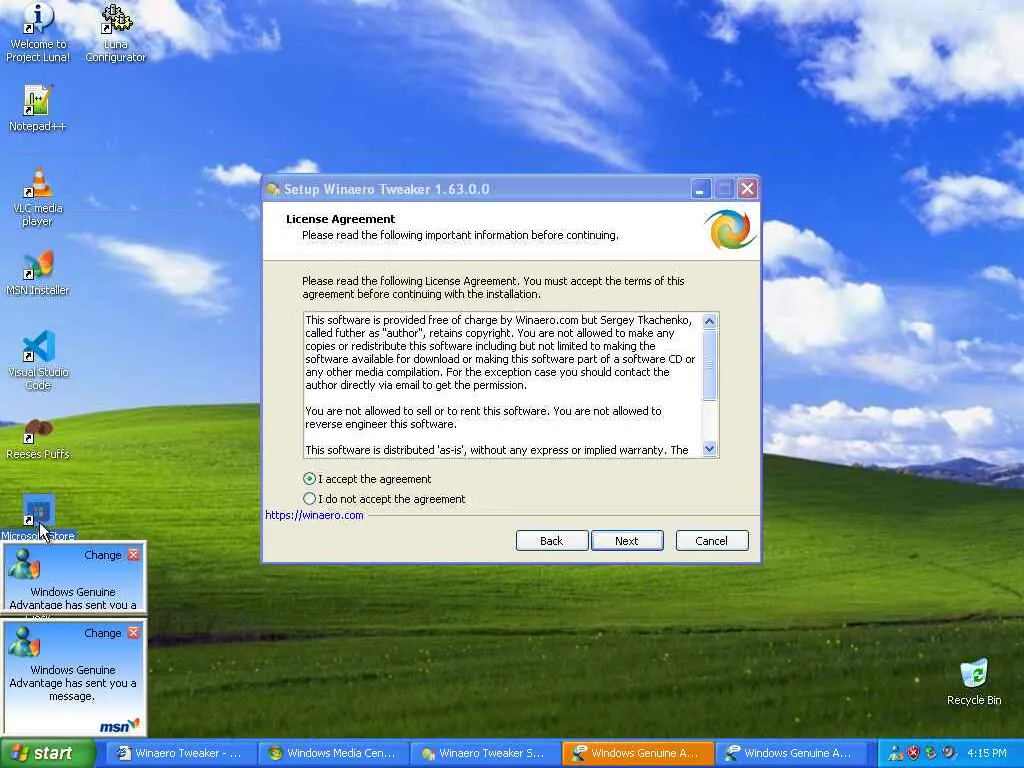Click the MSN buddy icon in the upper notification
This screenshot has width=1024, height=768.
[x=24, y=564]
